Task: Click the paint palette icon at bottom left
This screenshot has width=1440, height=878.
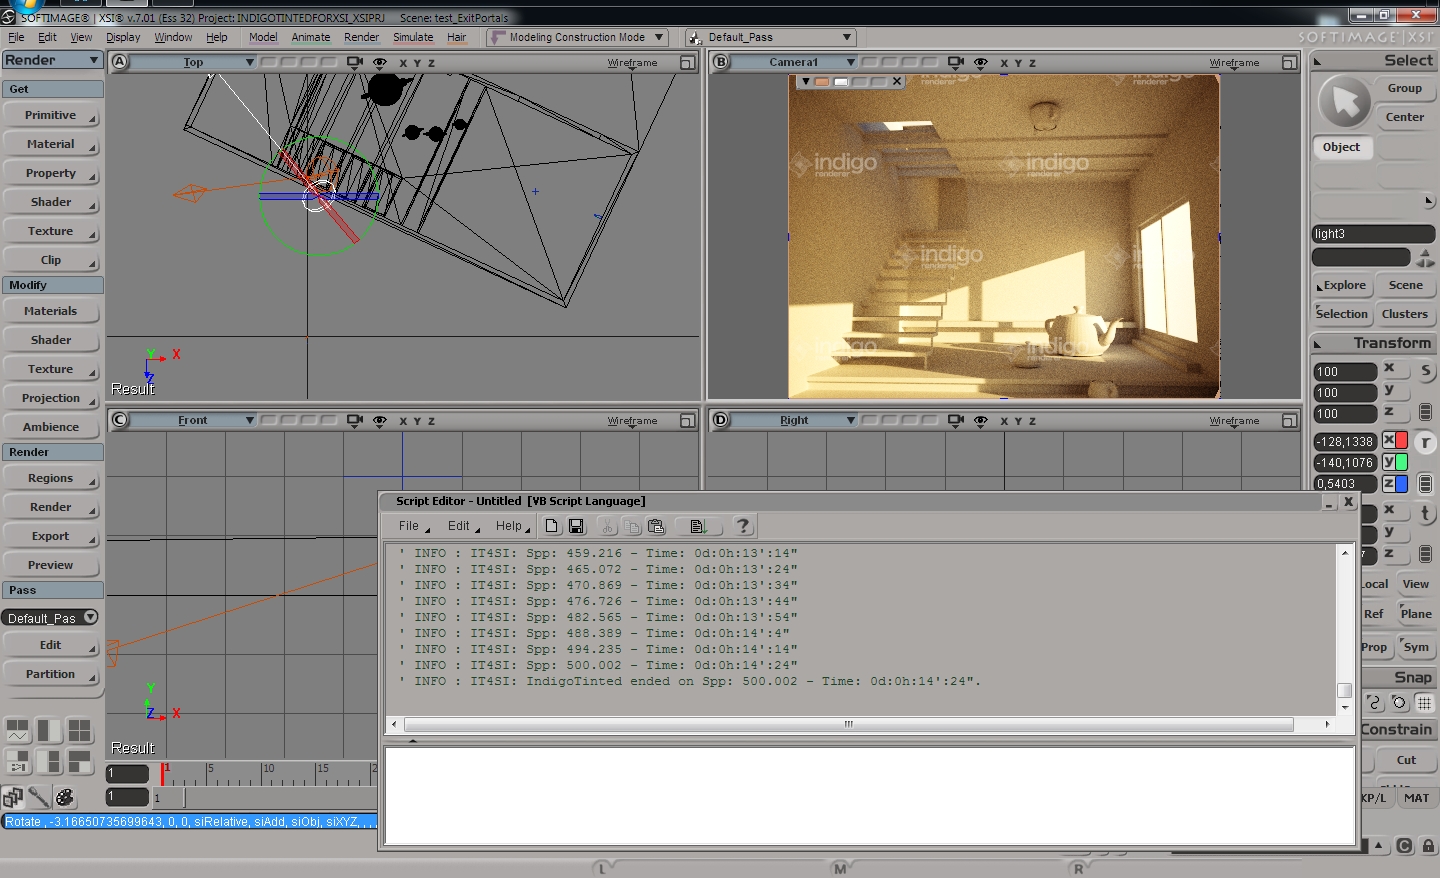Action: (x=65, y=797)
